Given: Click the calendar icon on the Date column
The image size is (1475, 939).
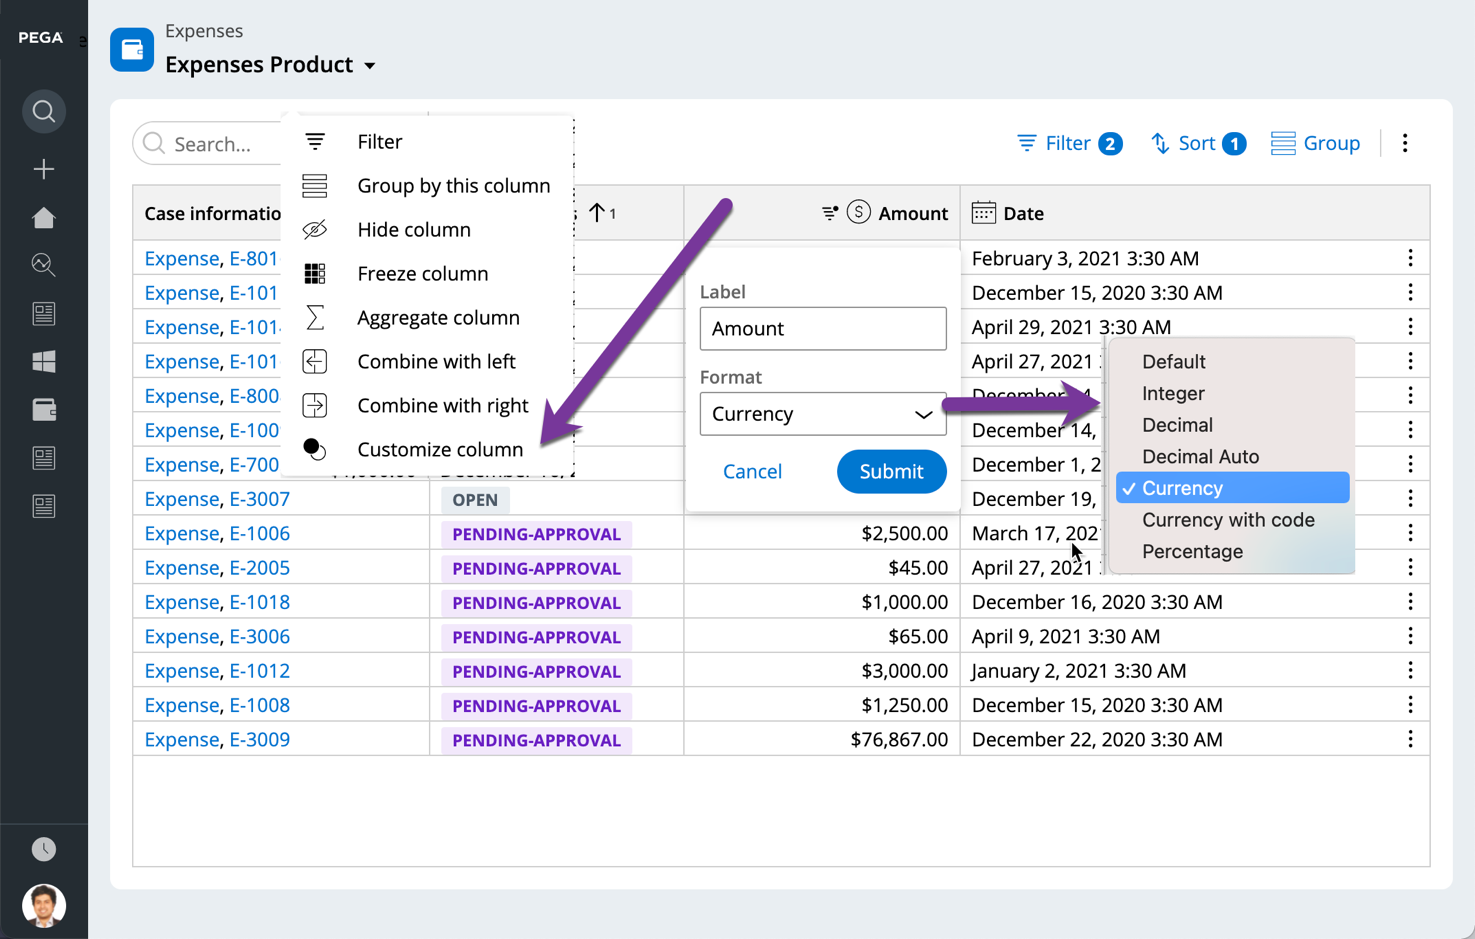Looking at the screenshot, I should tap(983, 212).
